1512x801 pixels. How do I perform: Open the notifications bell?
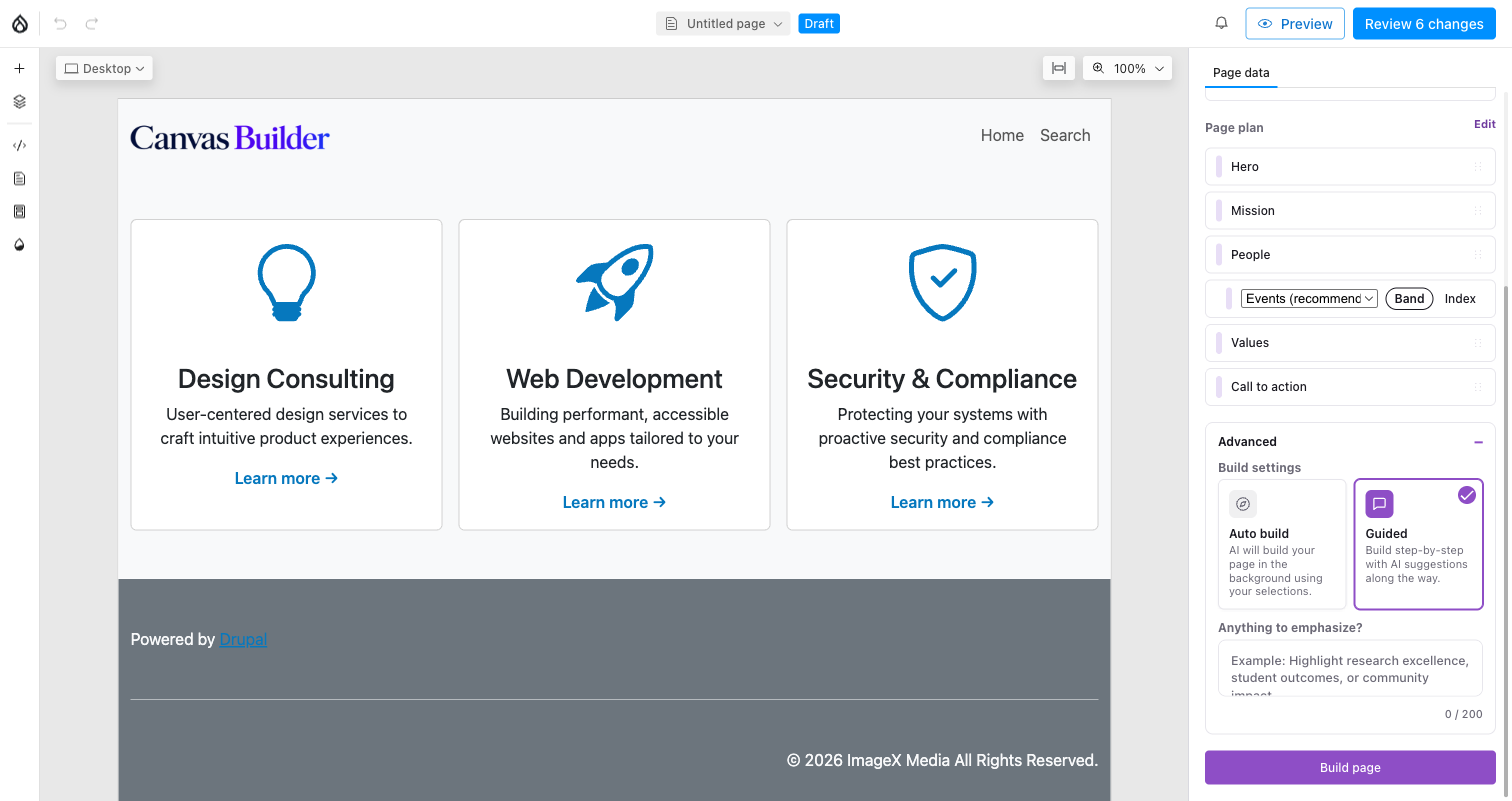coord(1221,23)
